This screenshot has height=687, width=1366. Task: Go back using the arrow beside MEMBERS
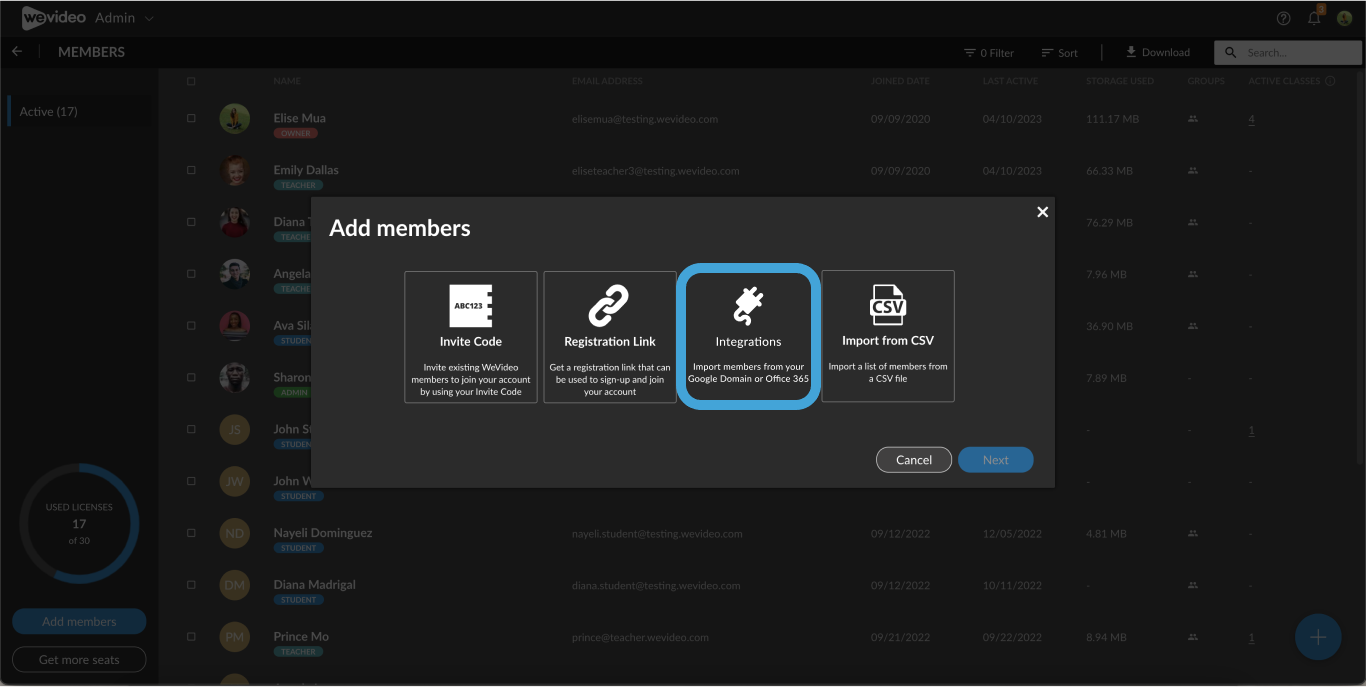17,52
